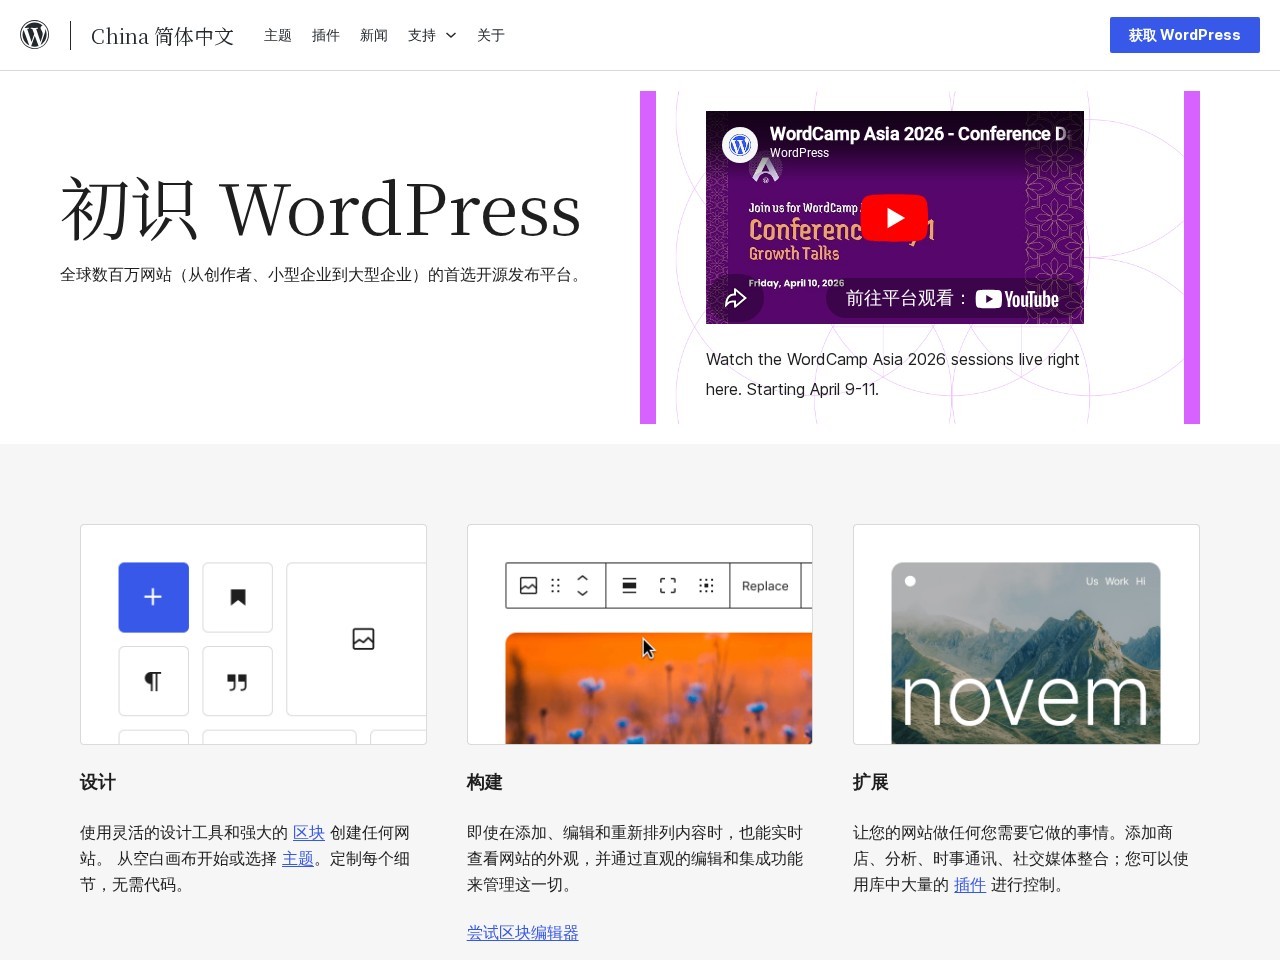Click the Replace button in the block toolbar

click(x=765, y=586)
